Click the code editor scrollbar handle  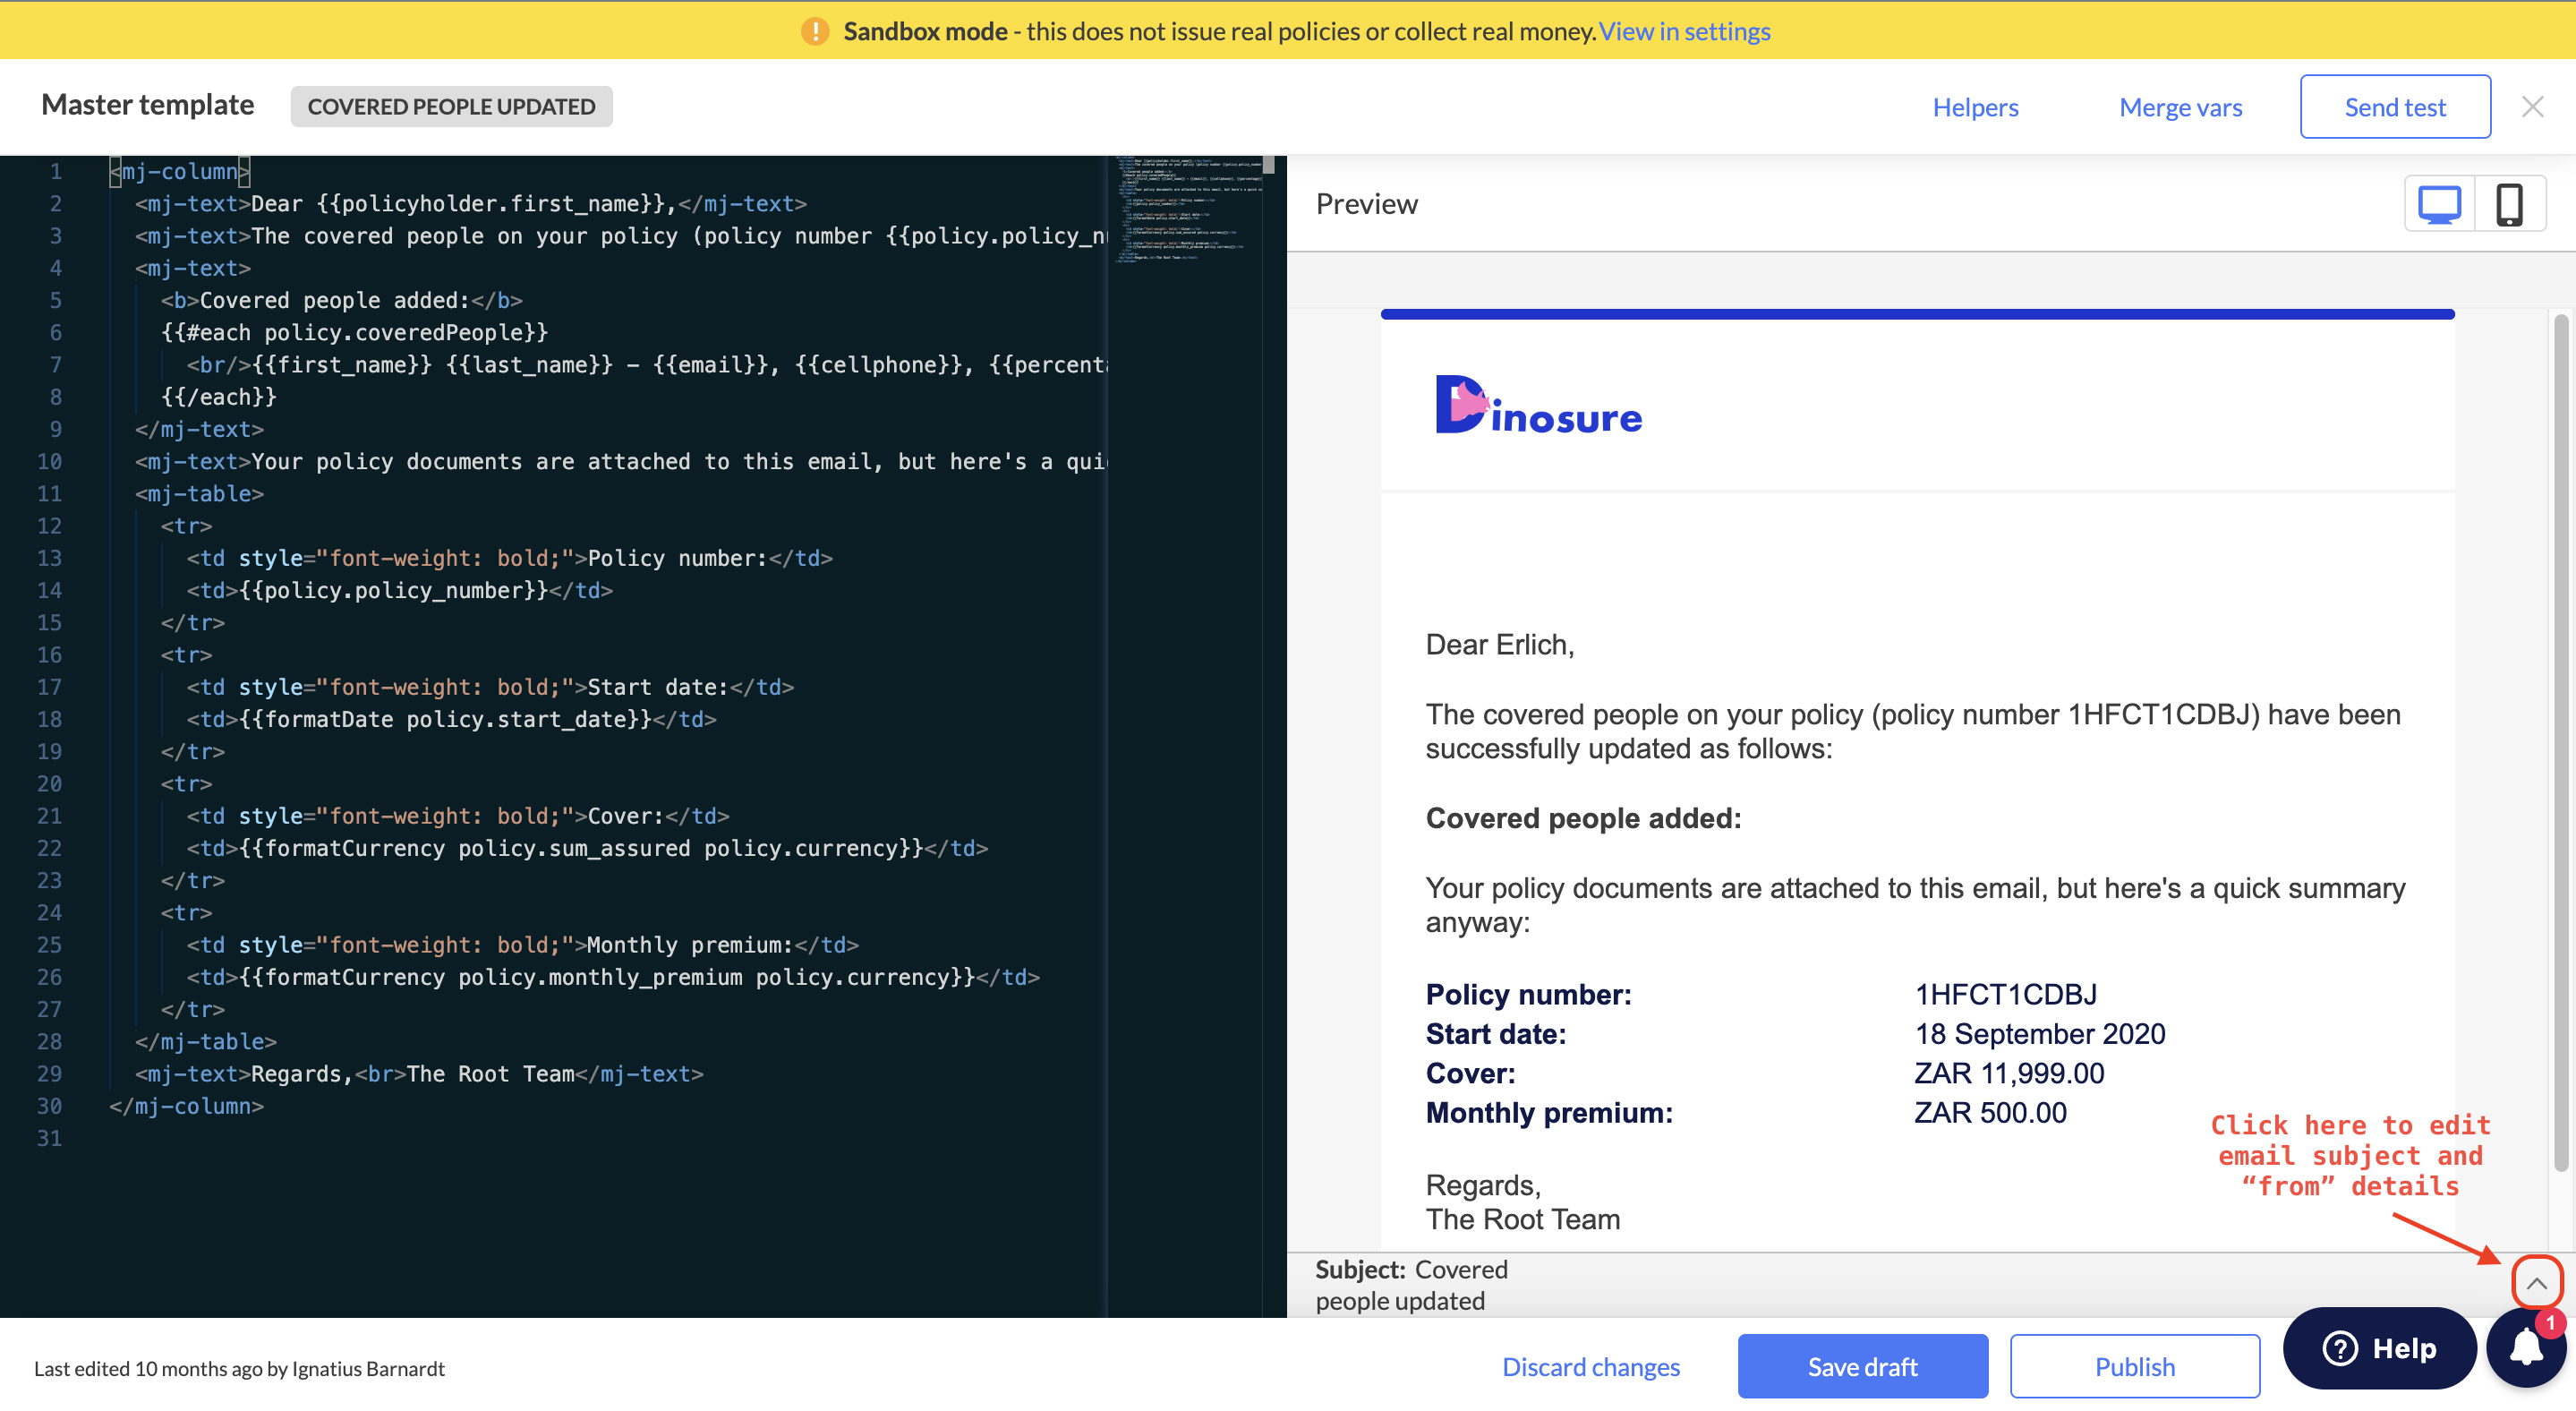(x=1268, y=166)
